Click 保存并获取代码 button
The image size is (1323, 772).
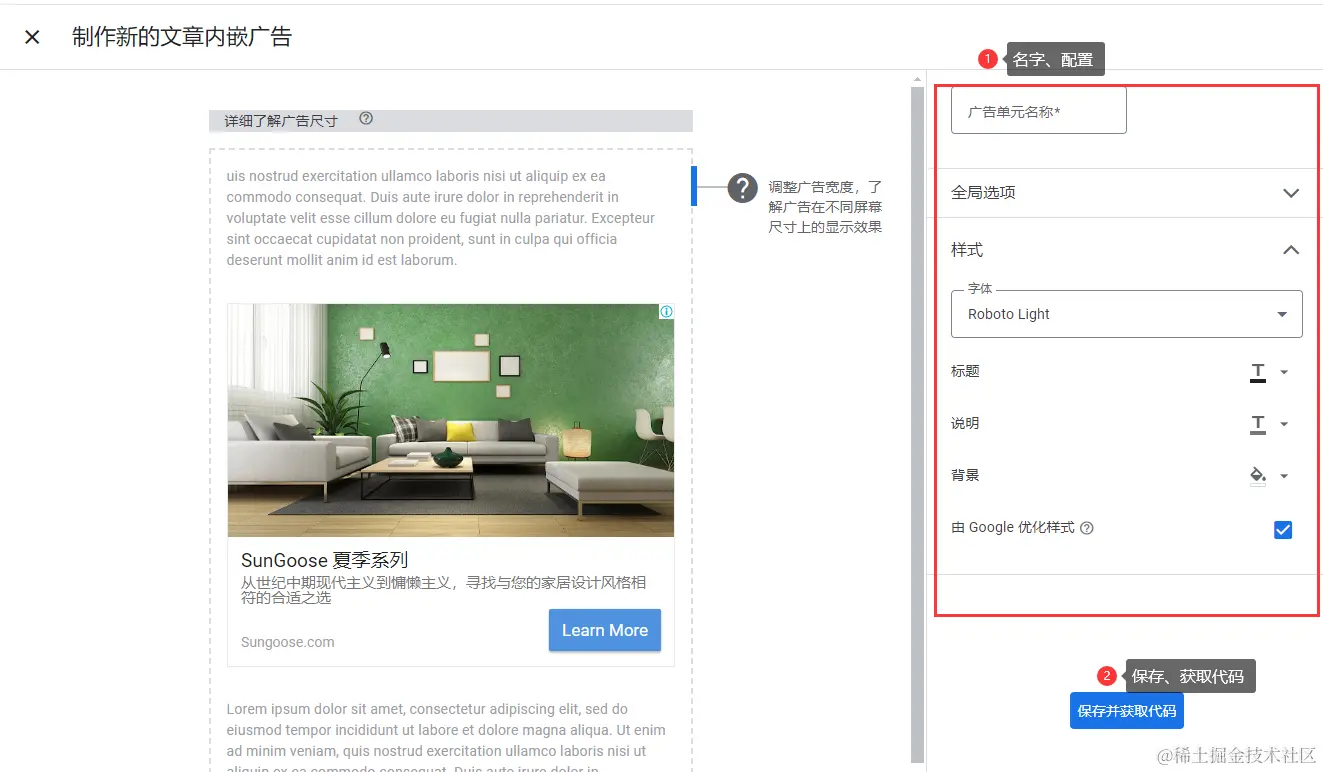click(1126, 711)
